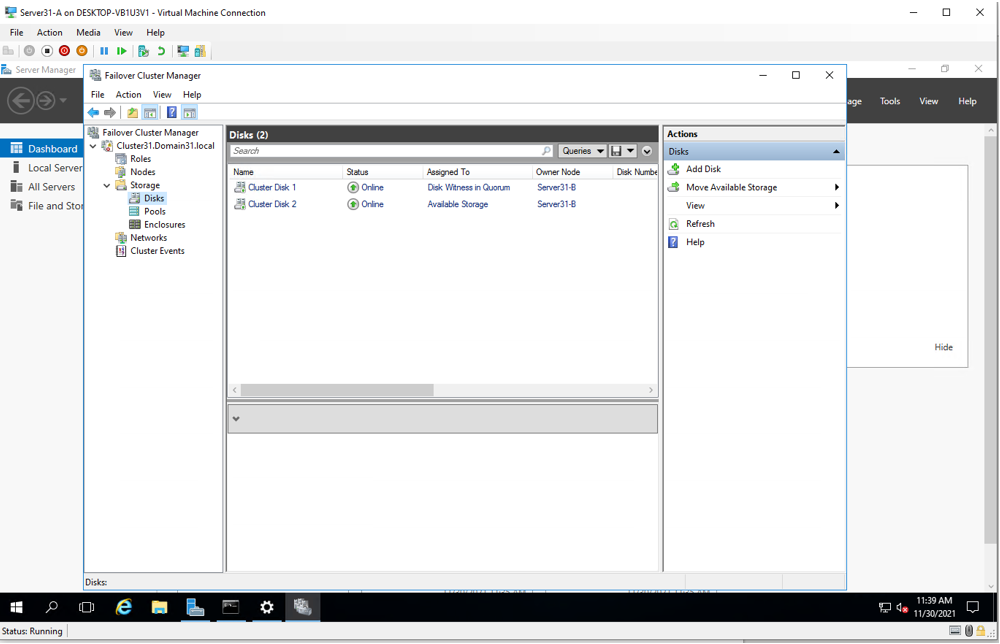Click the orange Save VM icon
Viewport: 1000px width, 644px height.
tap(82, 51)
